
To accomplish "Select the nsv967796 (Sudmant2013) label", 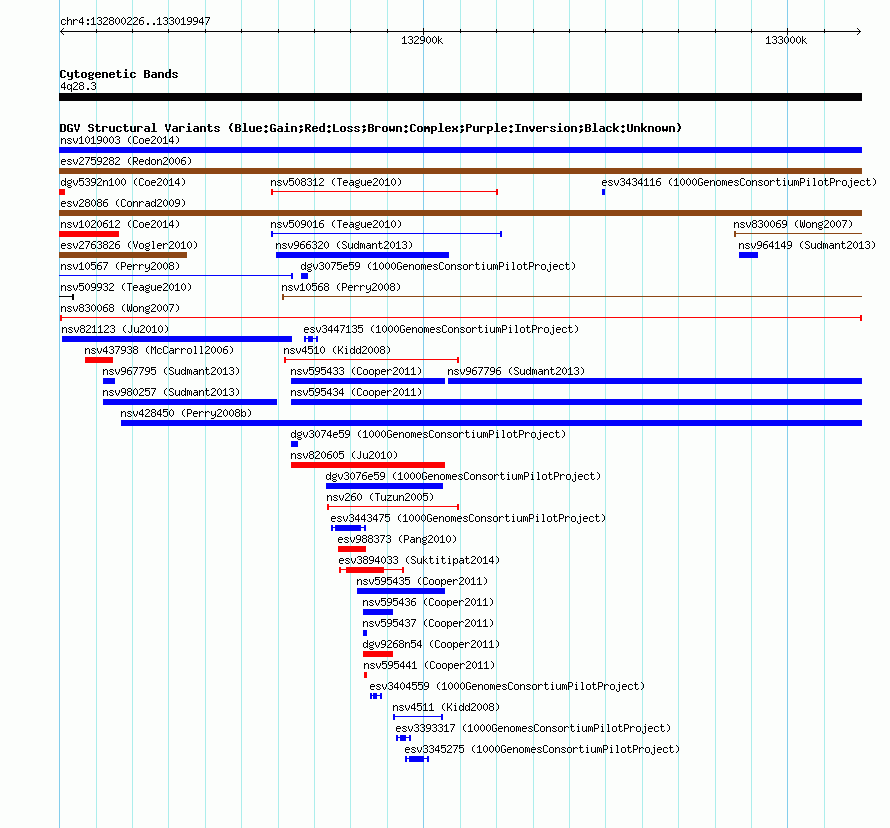I will (x=516, y=371).
